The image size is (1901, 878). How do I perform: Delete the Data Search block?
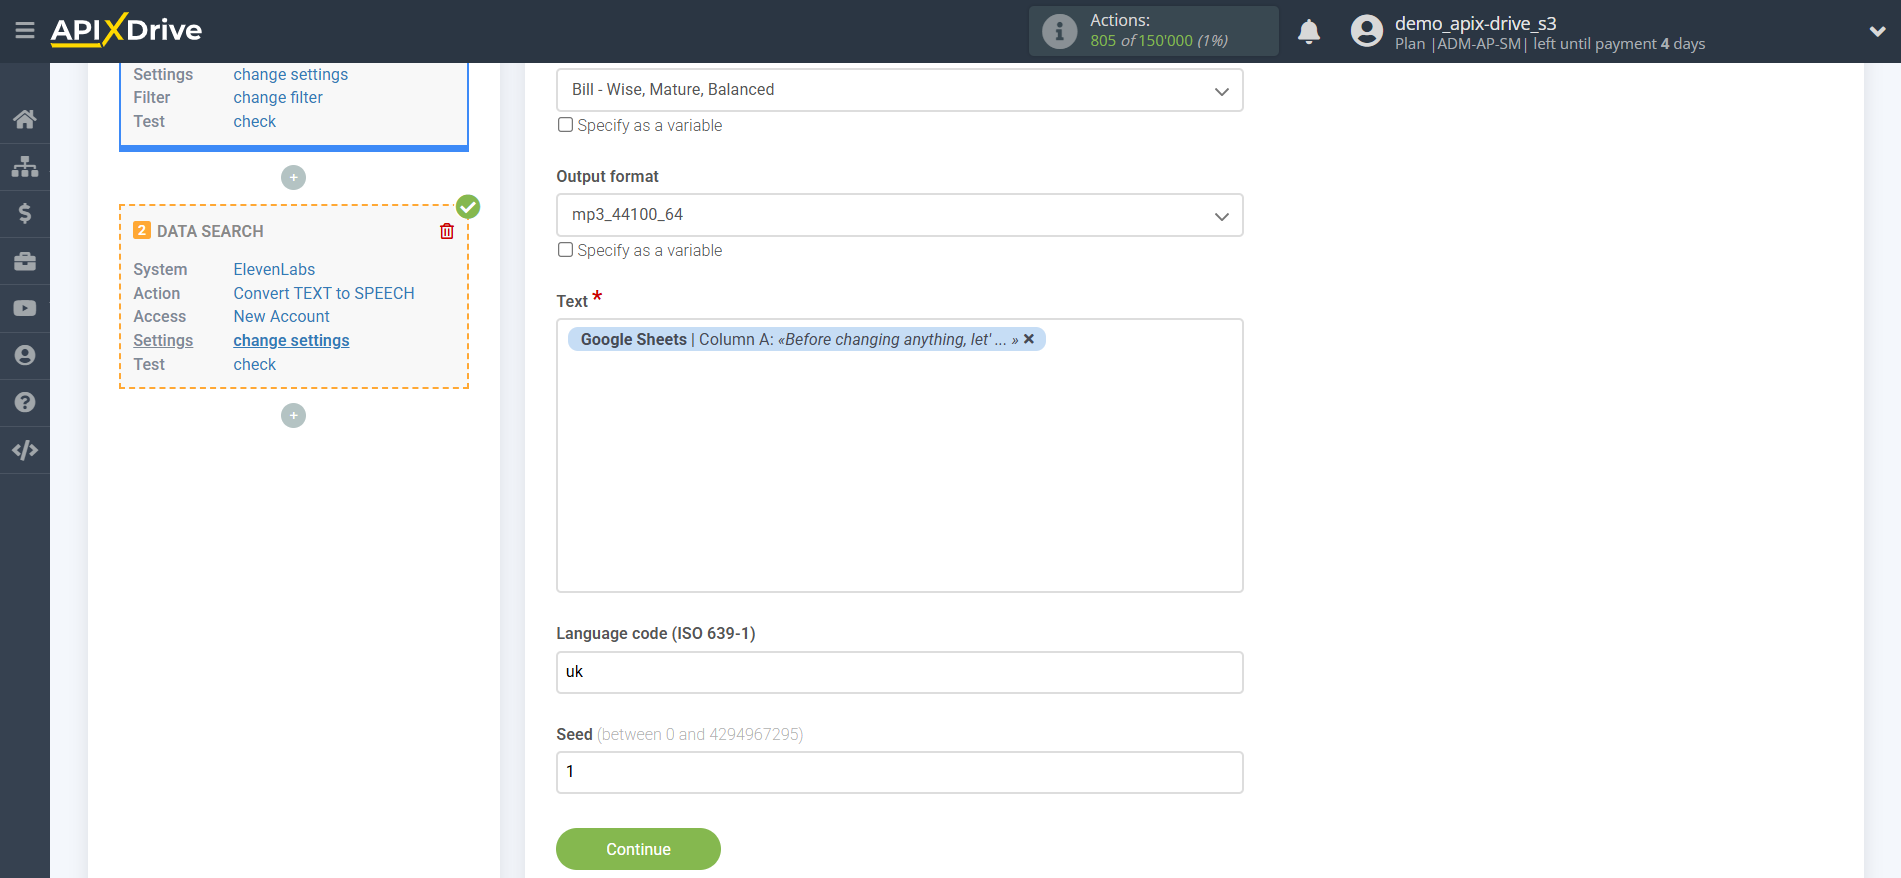point(447,231)
